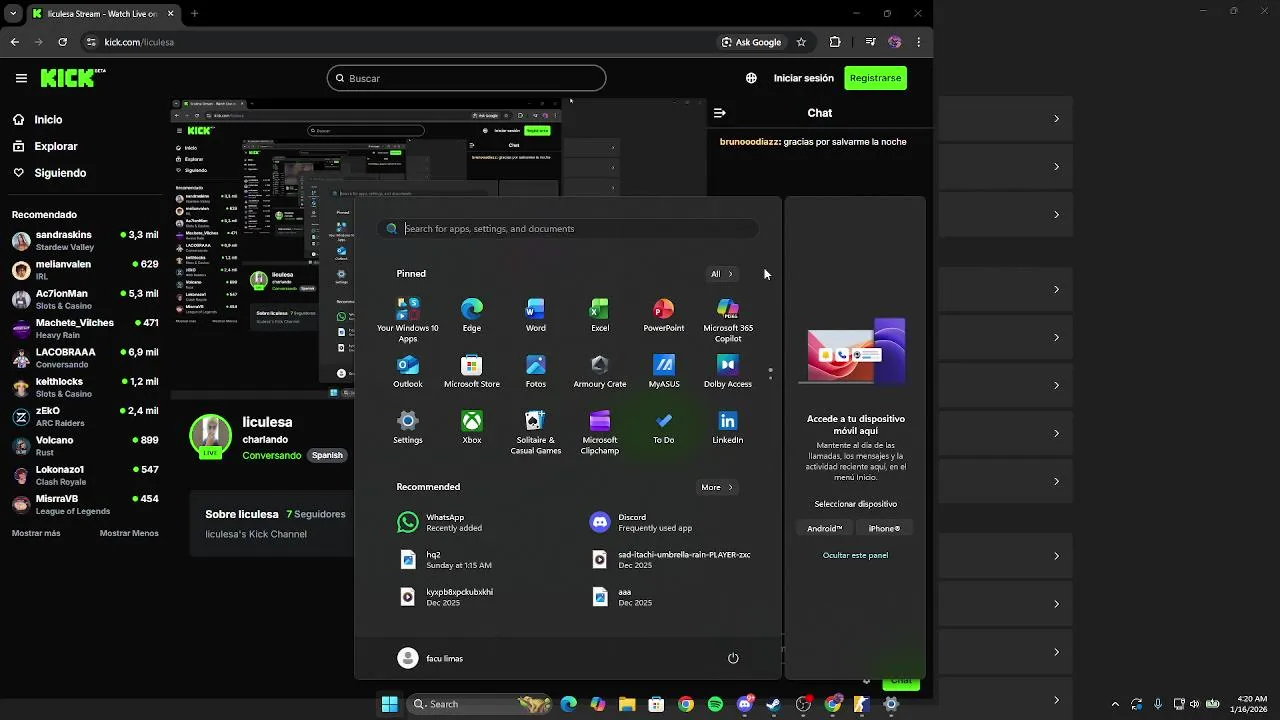This screenshot has height=720, width=1280.
Task: Open Spotify from taskbar
Action: point(715,704)
